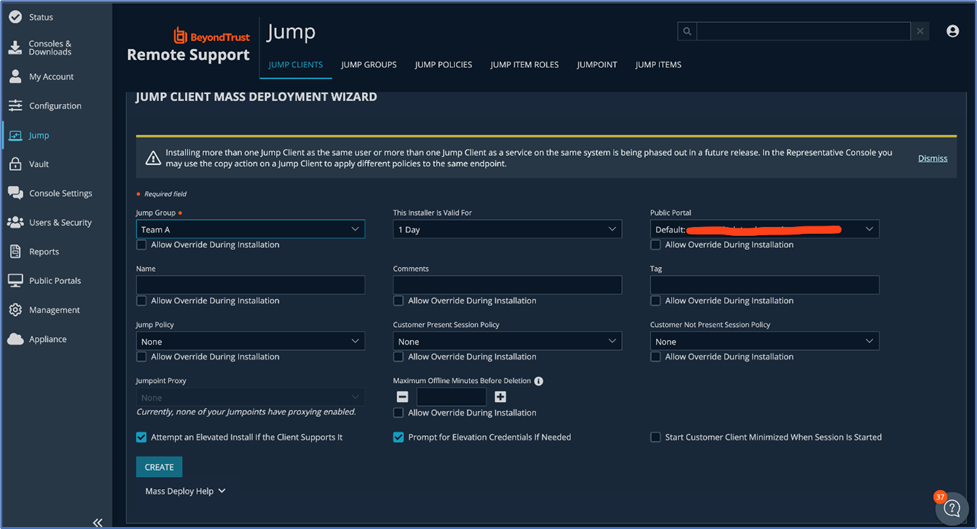Toggle Customer Not Present Session Policy override
977x529 pixels.
pyautogui.click(x=655, y=357)
